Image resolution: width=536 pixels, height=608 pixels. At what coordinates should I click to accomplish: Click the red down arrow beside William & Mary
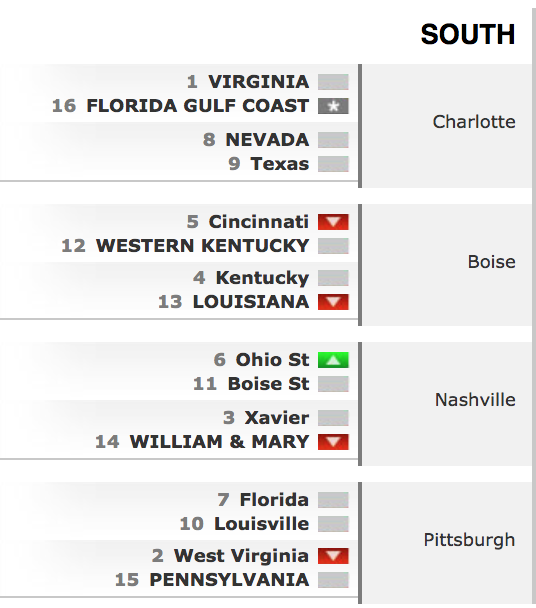coord(333,442)
